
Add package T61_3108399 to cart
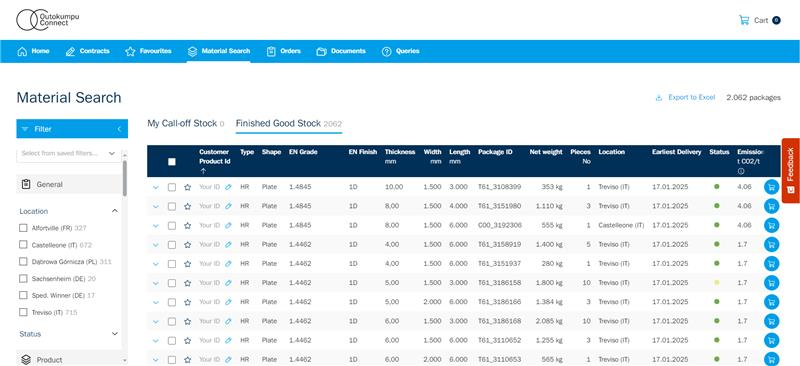pos(771,187)
